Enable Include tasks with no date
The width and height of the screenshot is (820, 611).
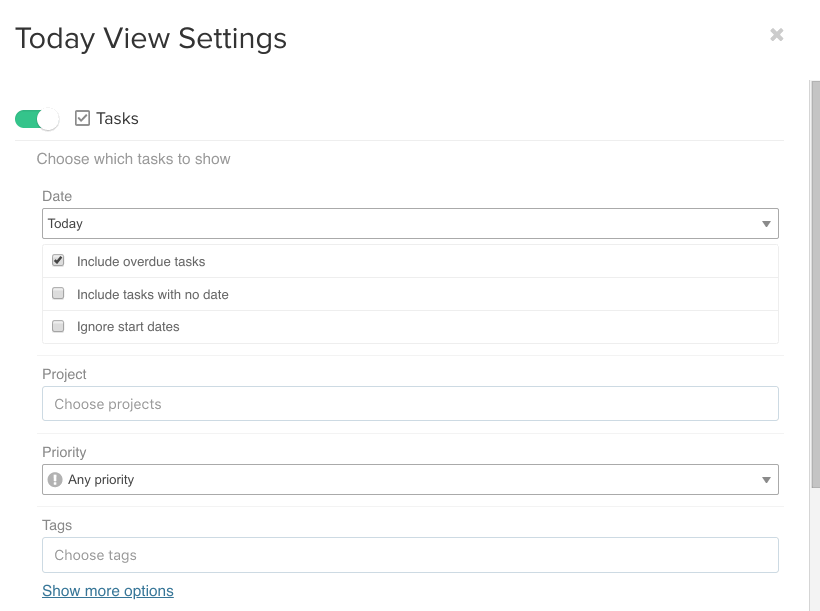tap(58, 293)
